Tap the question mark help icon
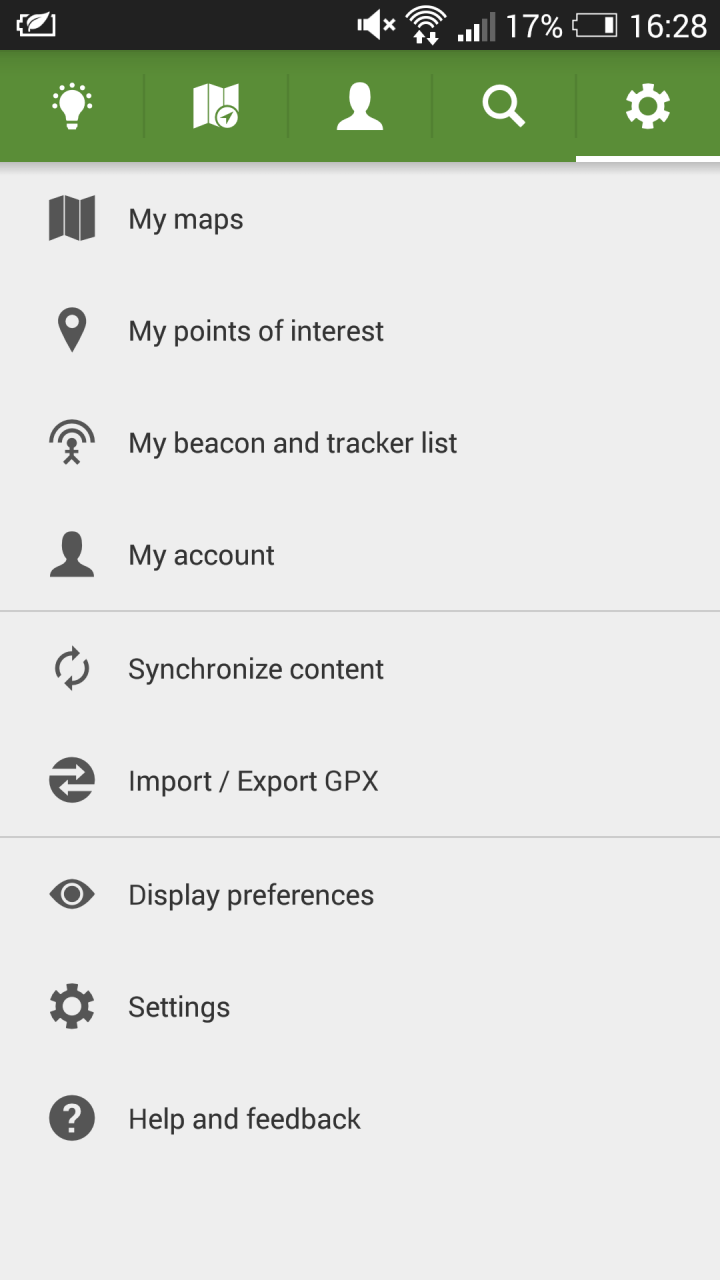Image resolution: width=720 pixels, height=1280 pixels. (72, 1119)
